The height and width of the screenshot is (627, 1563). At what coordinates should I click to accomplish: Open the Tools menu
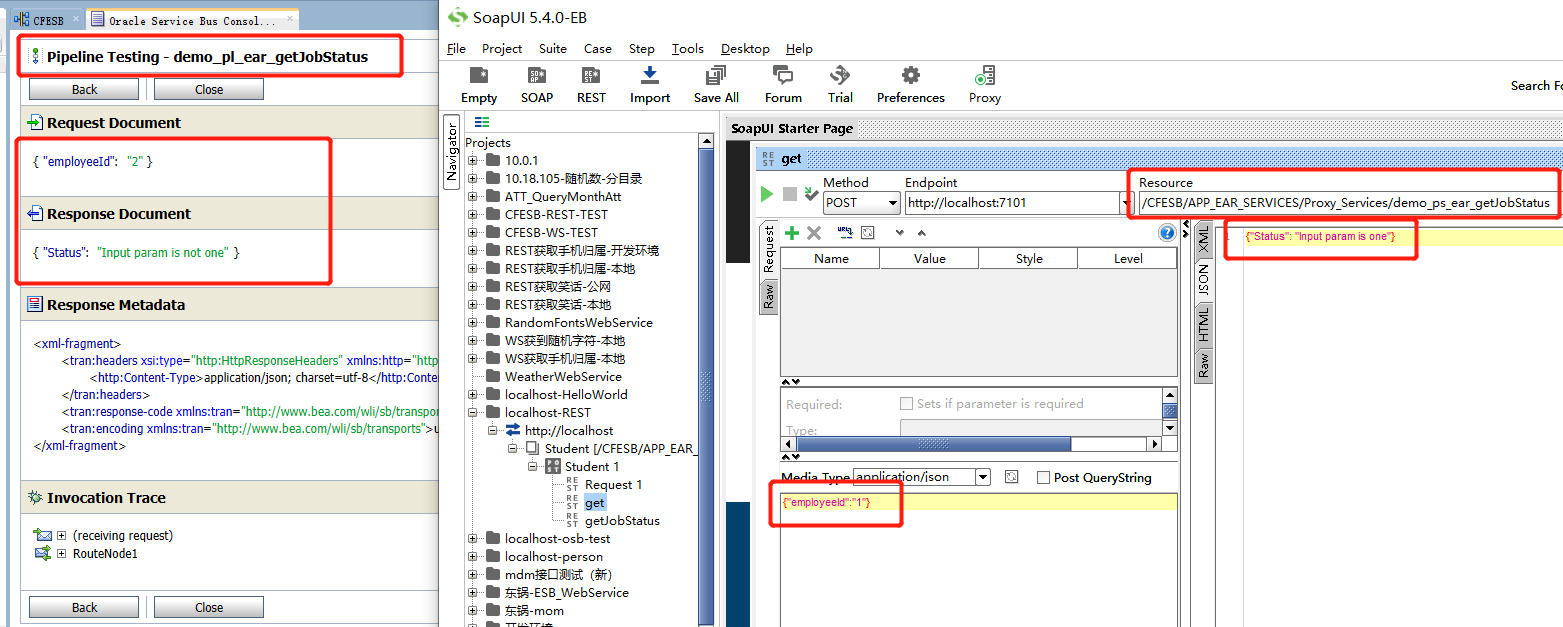687,49
